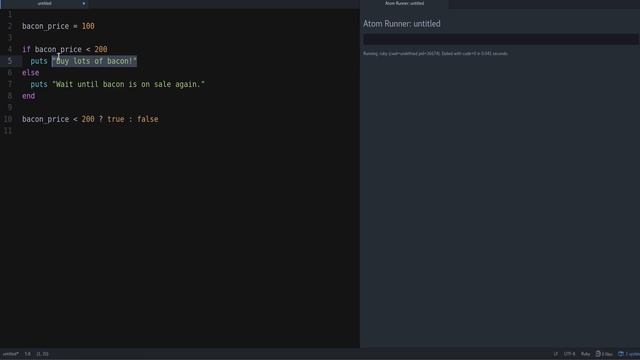Click the modified dot on untitled tab

pyautogui.click(x=84, y=4)
